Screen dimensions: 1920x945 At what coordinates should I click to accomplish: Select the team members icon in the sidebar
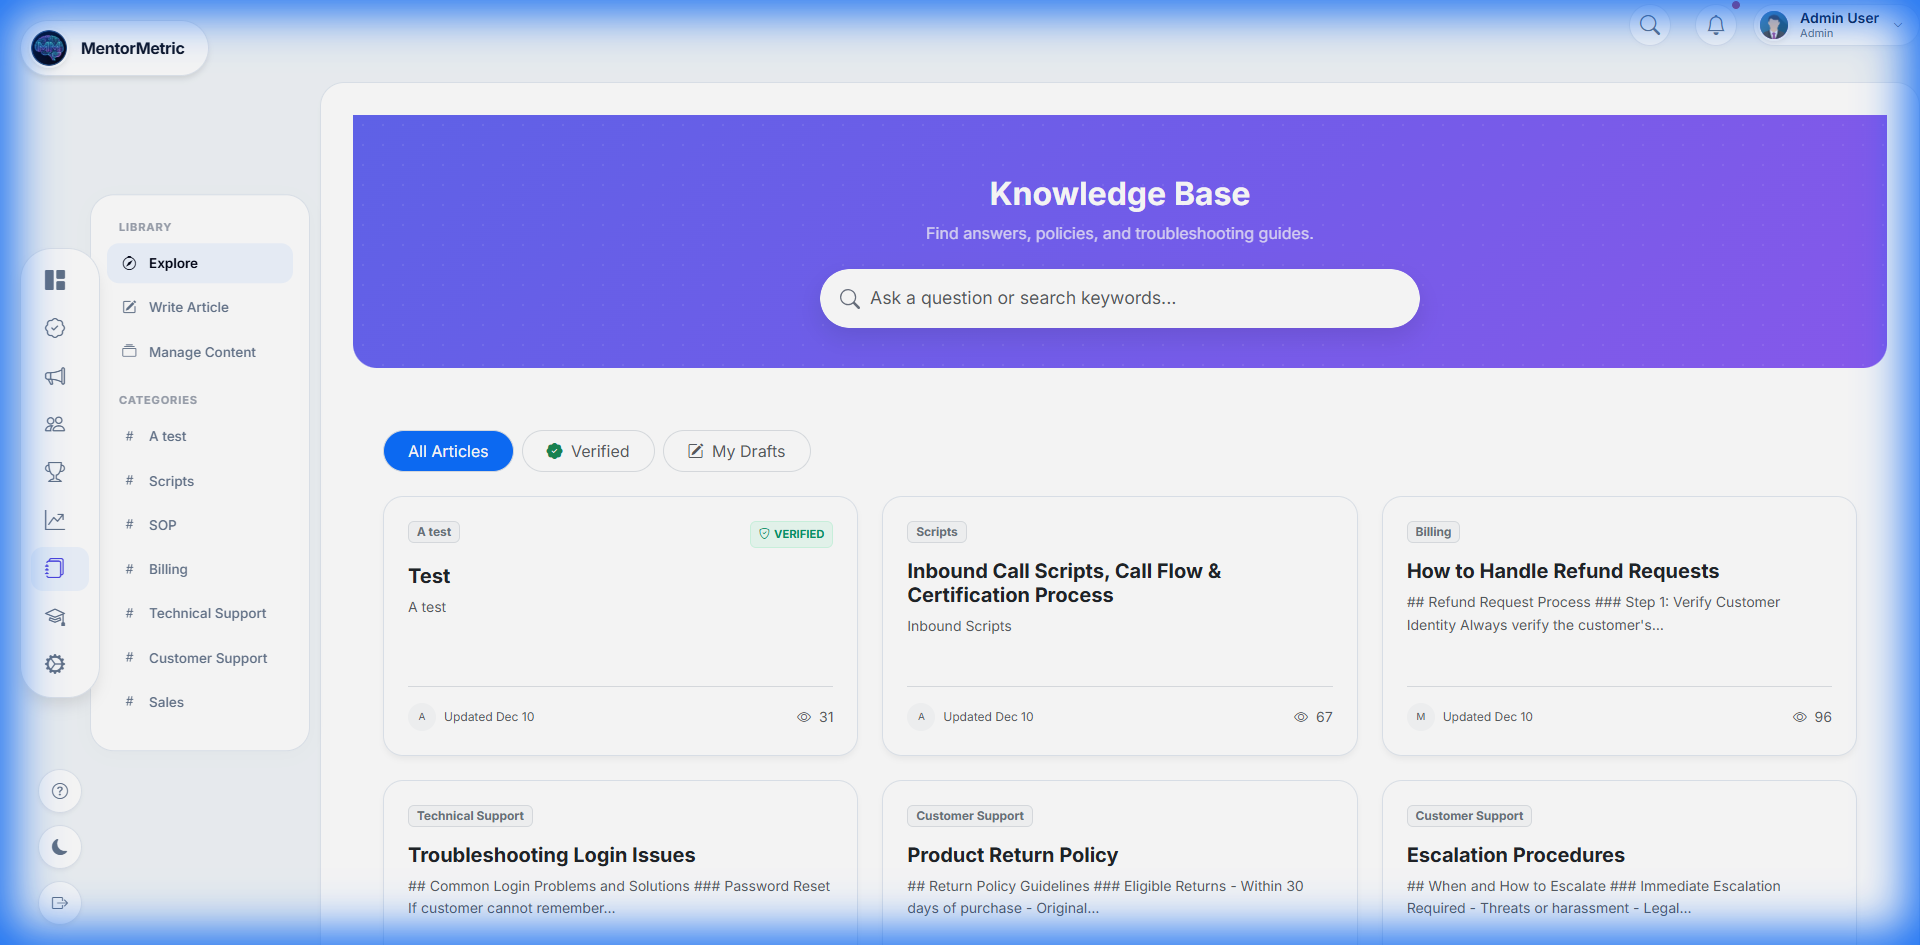click(x=56, y=424)
